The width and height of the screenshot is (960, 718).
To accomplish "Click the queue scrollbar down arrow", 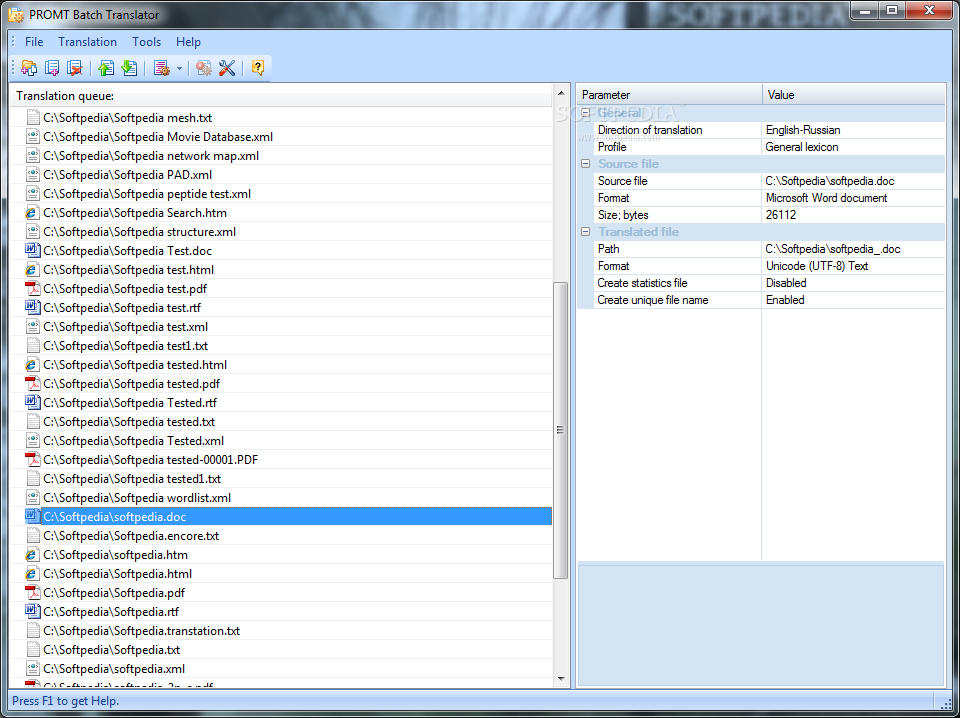I will tap(561, 678).
